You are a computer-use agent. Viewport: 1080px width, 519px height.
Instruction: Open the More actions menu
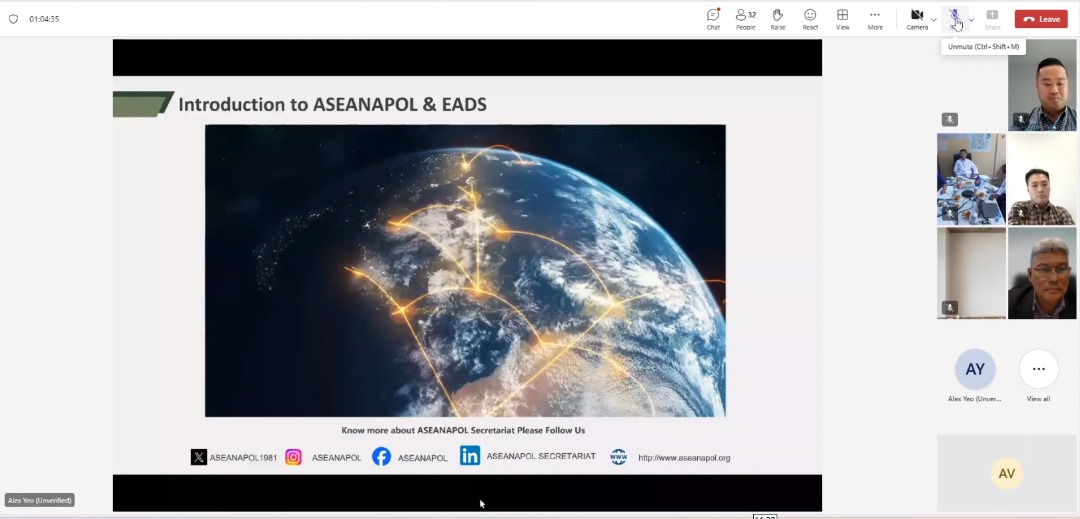875,18
